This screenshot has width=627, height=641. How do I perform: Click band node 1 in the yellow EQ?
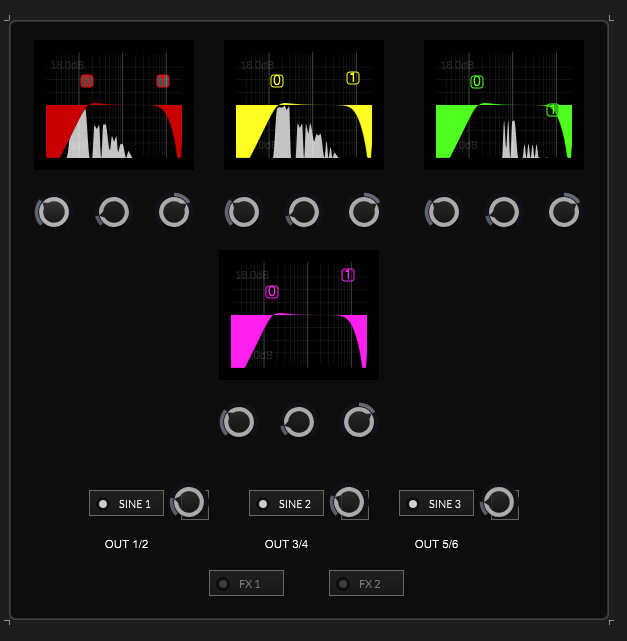[x=353, y=78]
